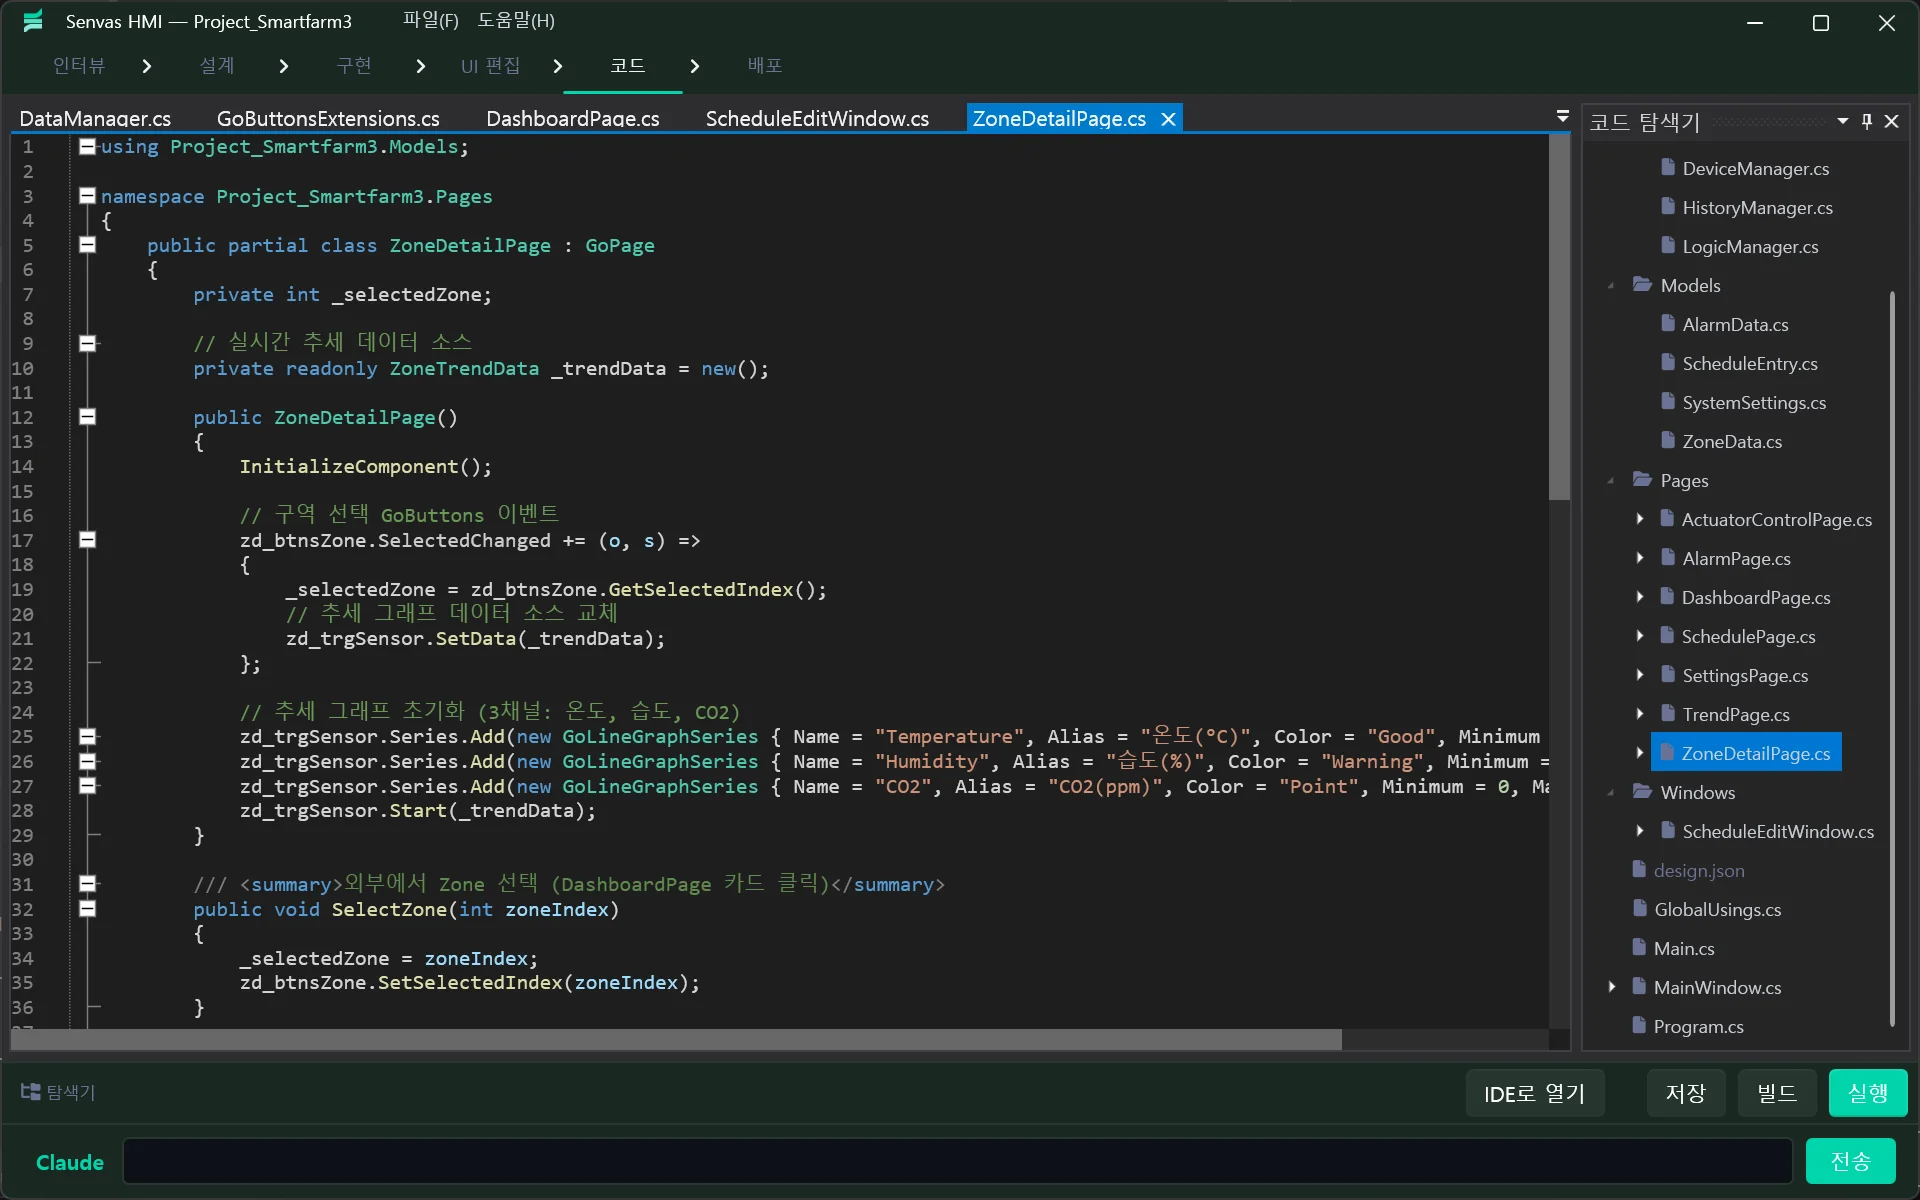Expand DashboardPage.cs node in explorer

coord(1640,597)
